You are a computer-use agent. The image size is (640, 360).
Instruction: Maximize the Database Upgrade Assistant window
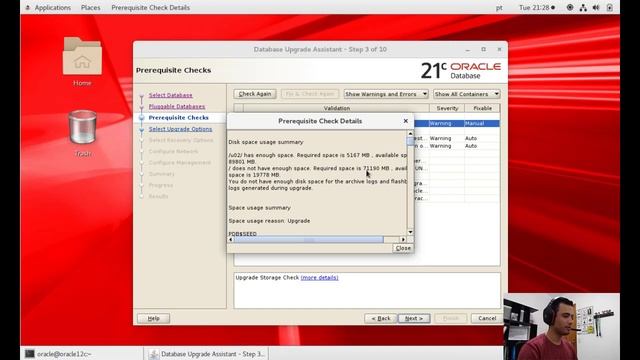(x=483, y=49)
